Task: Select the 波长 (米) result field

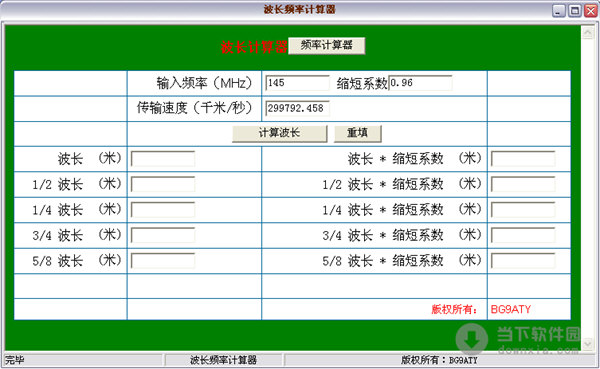Action: click(x=163, y=159)
